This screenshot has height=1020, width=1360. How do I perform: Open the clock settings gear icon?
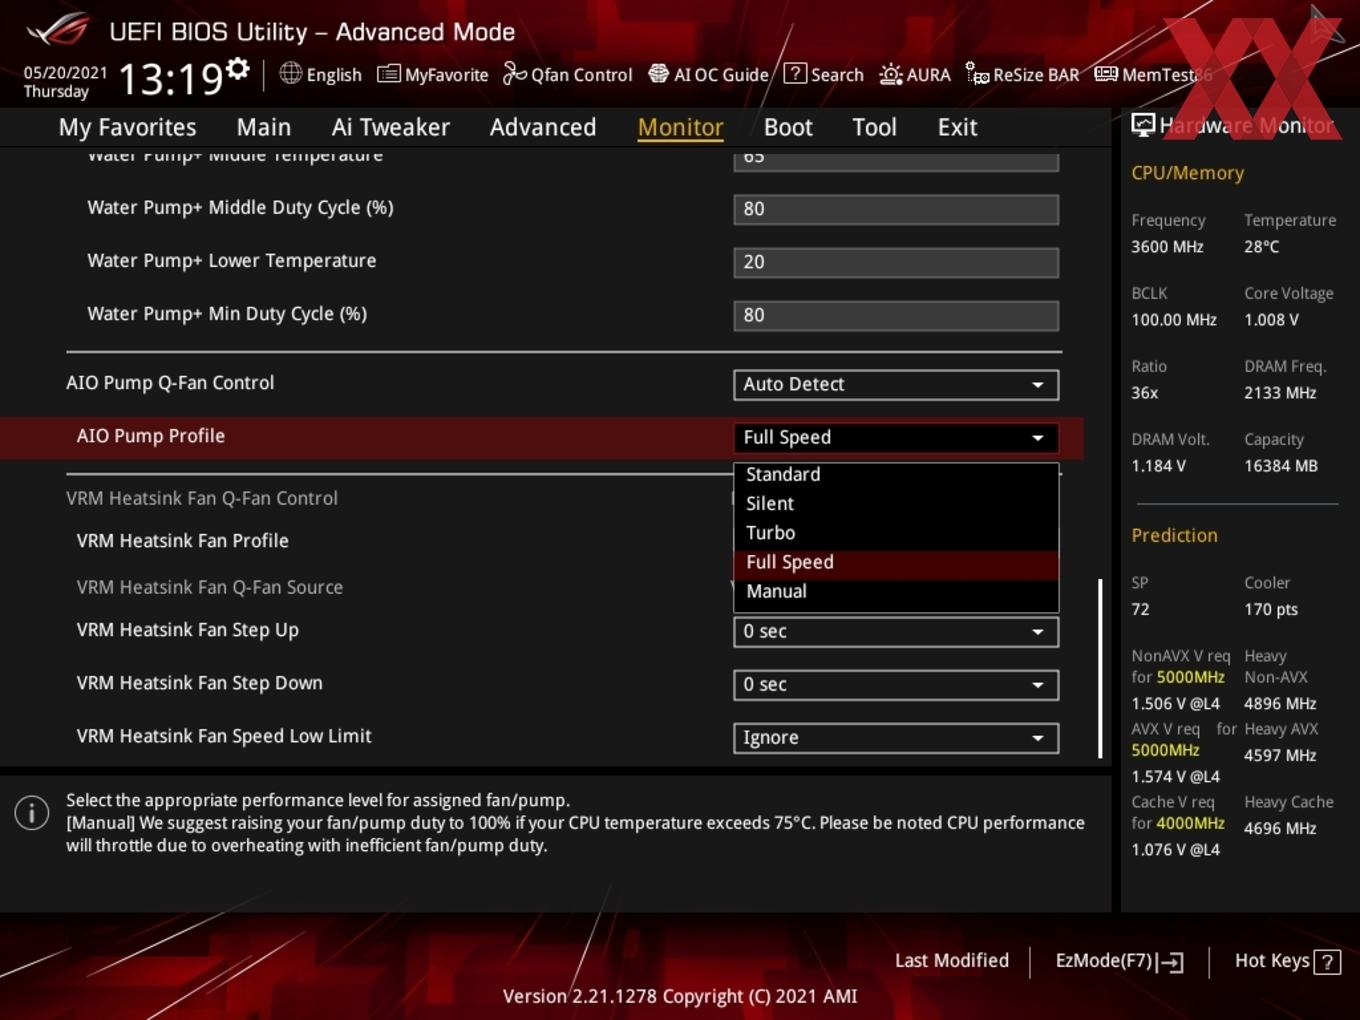tap(237, 68)
